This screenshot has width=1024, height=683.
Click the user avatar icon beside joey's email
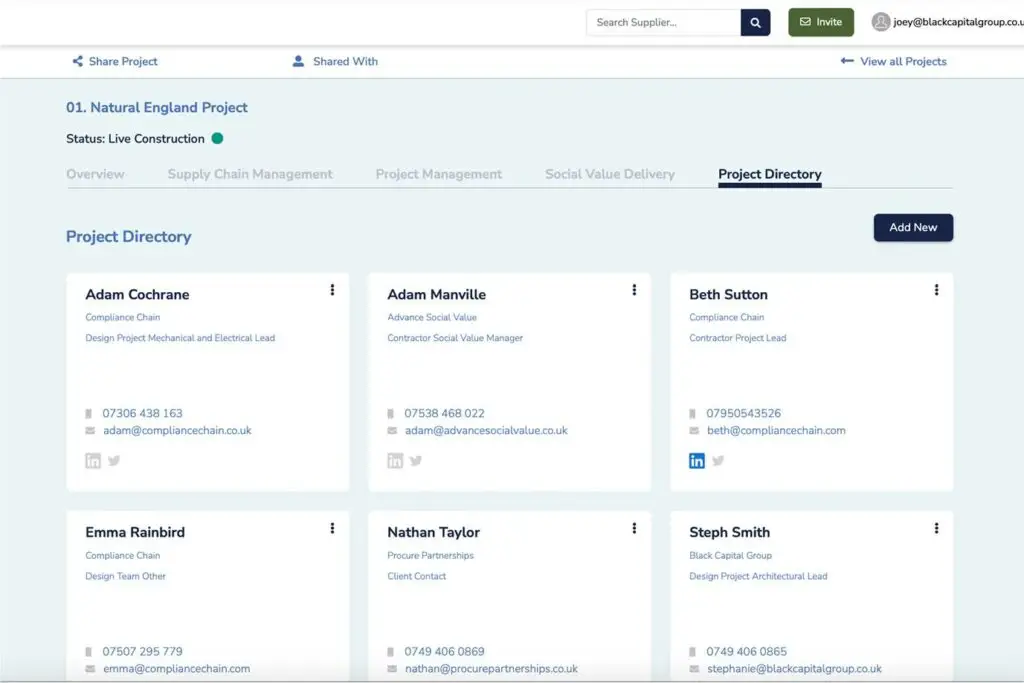880,22
